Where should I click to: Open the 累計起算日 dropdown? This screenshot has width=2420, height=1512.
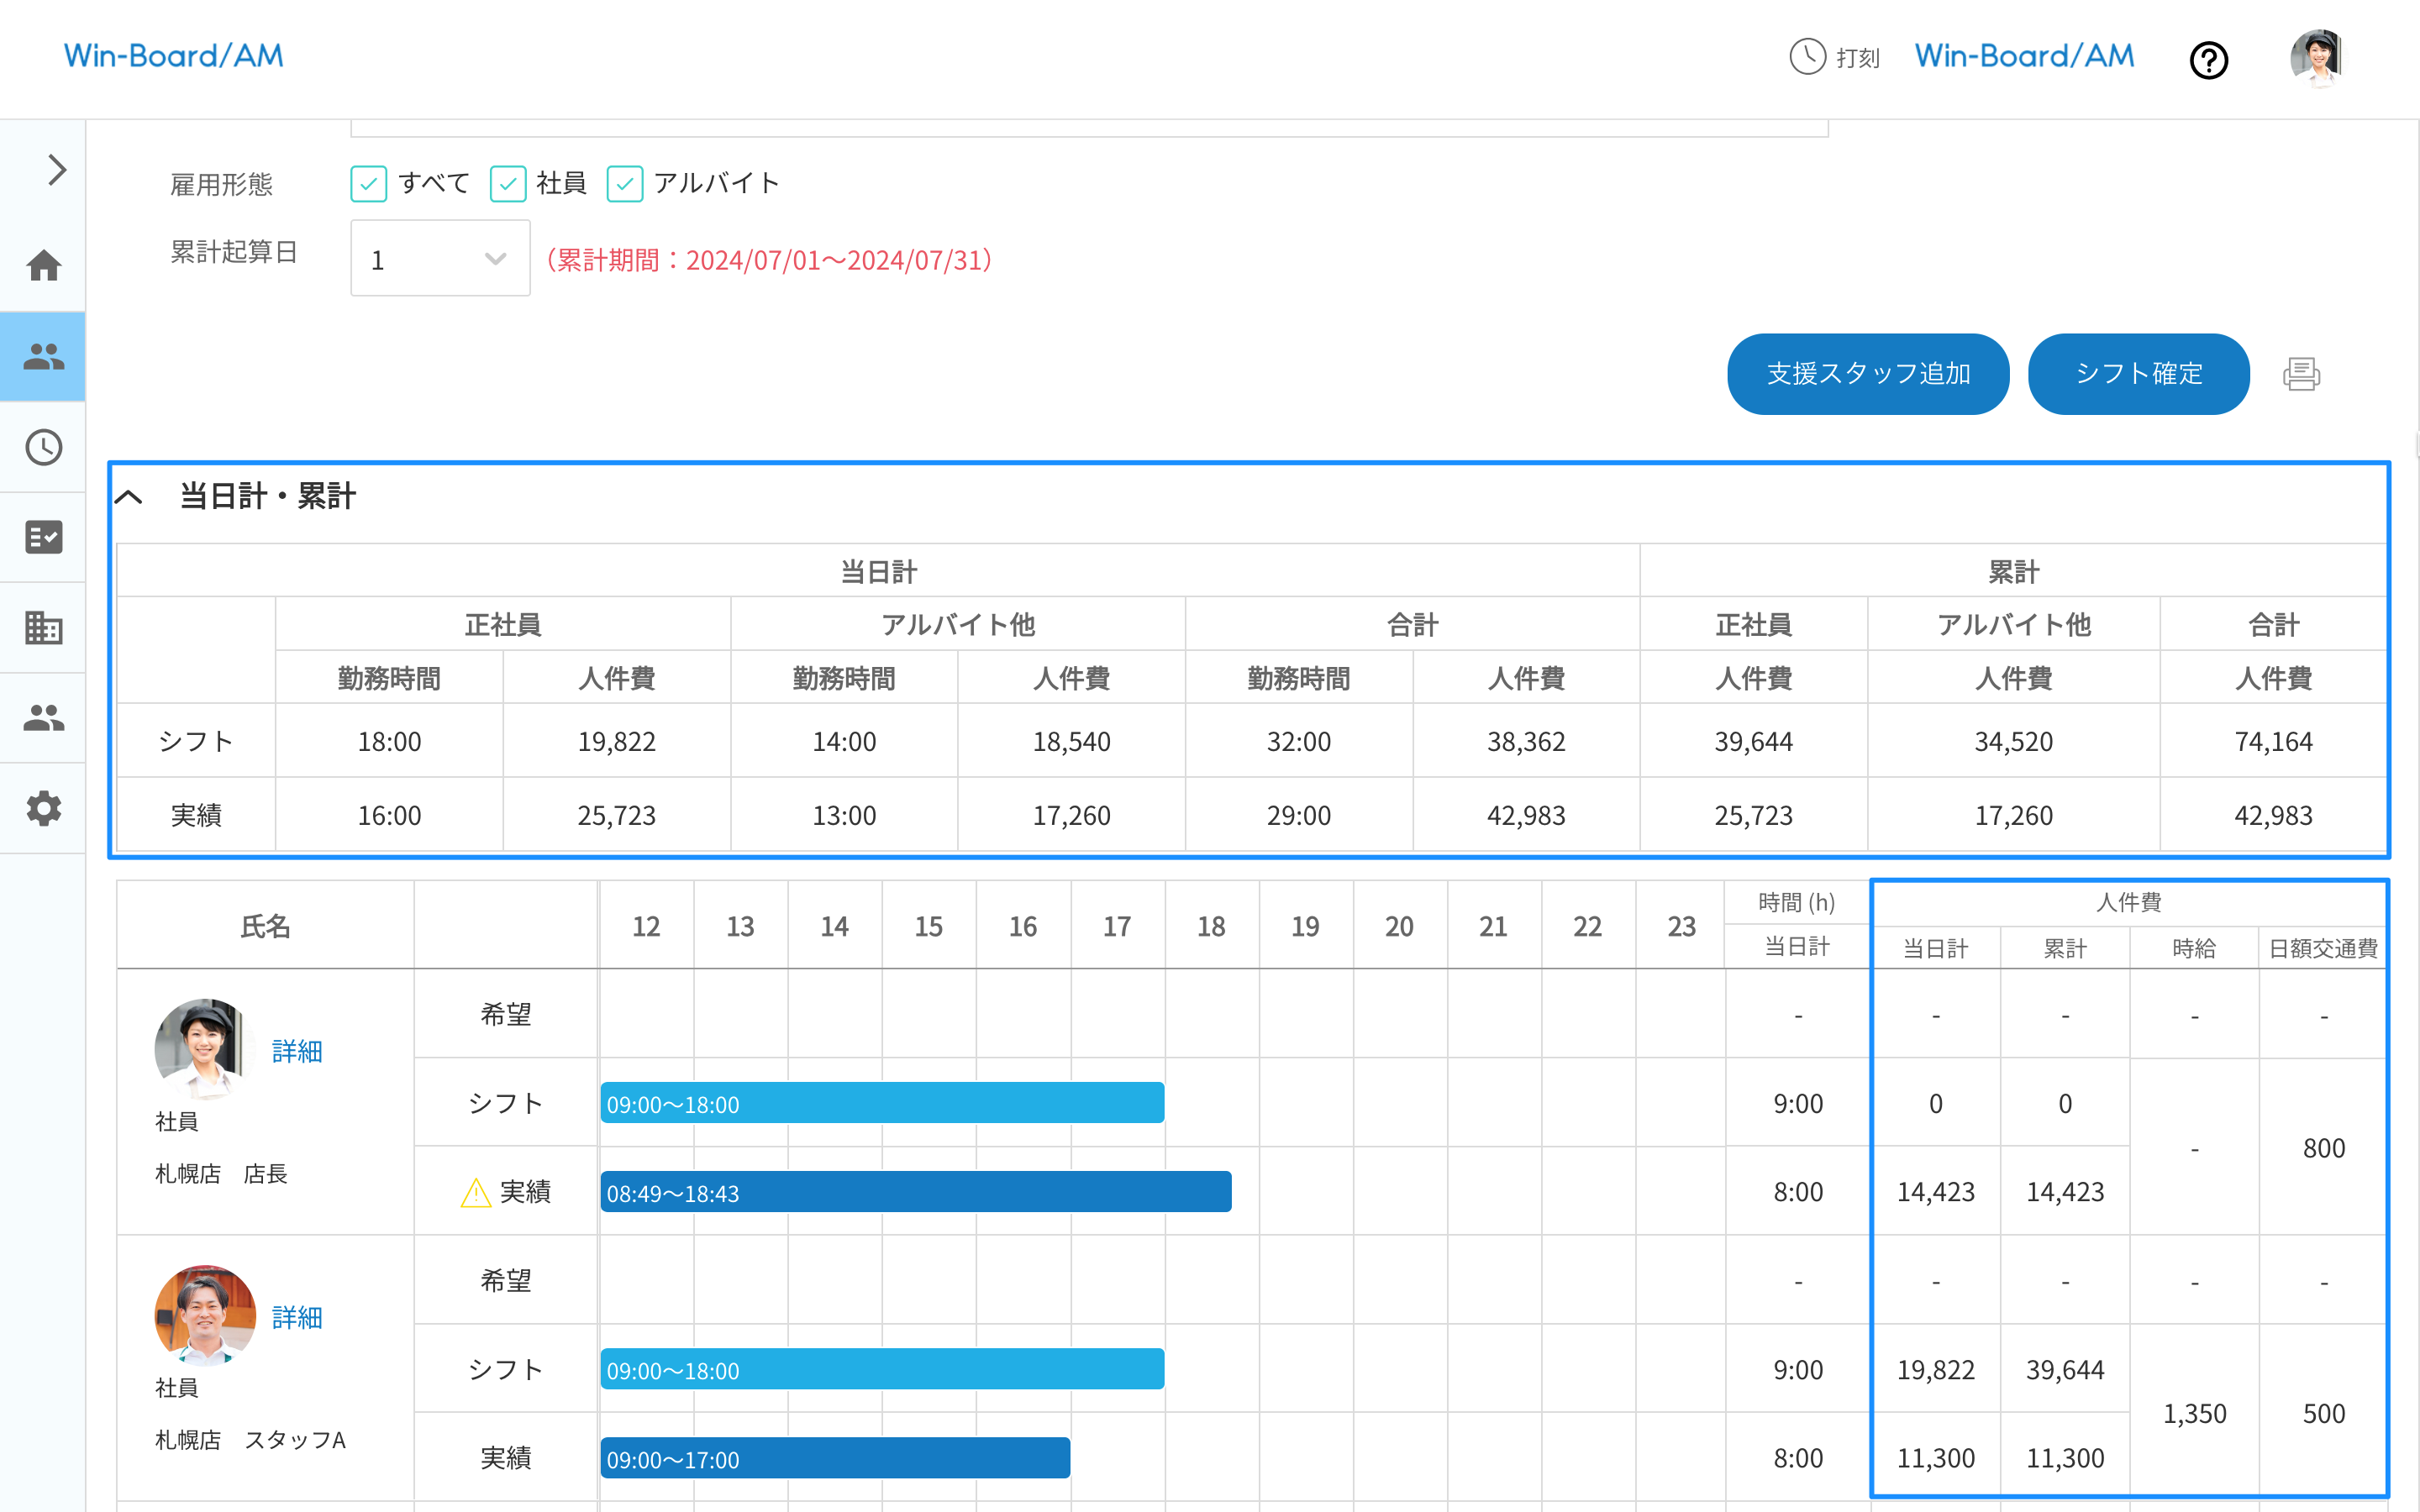point(440,259)
